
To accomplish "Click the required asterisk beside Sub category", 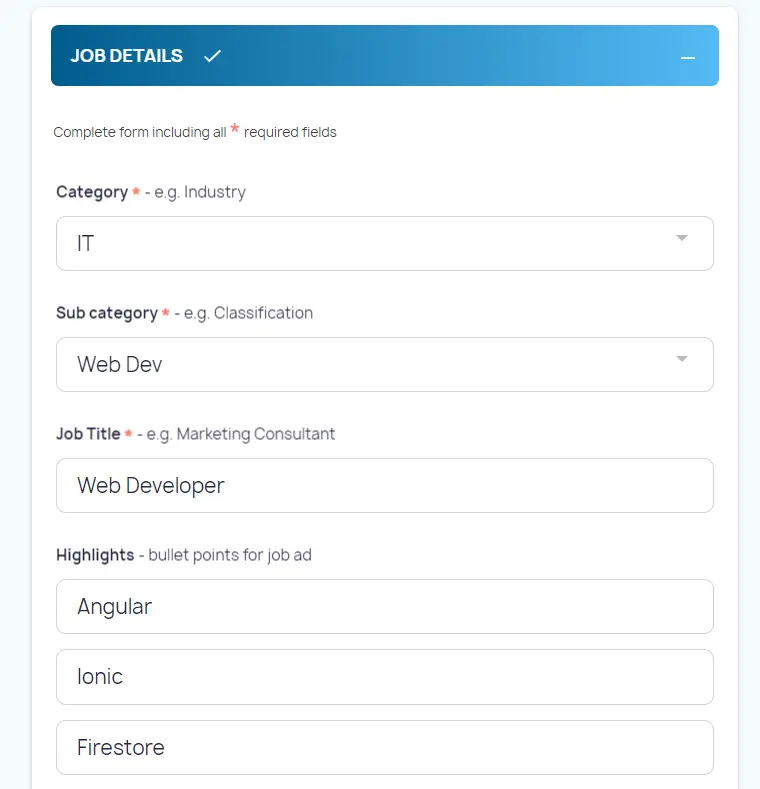I will point(166,313).
